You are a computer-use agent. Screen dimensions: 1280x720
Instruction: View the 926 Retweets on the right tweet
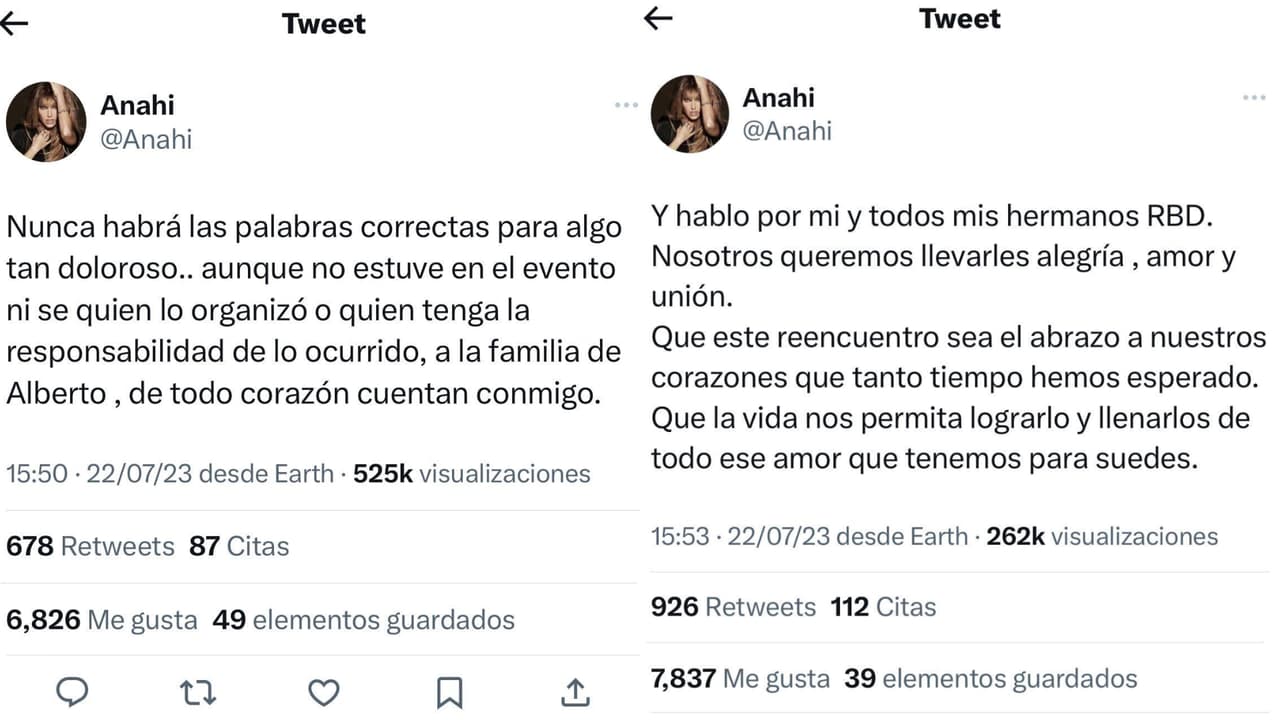[x=735, y=607]
